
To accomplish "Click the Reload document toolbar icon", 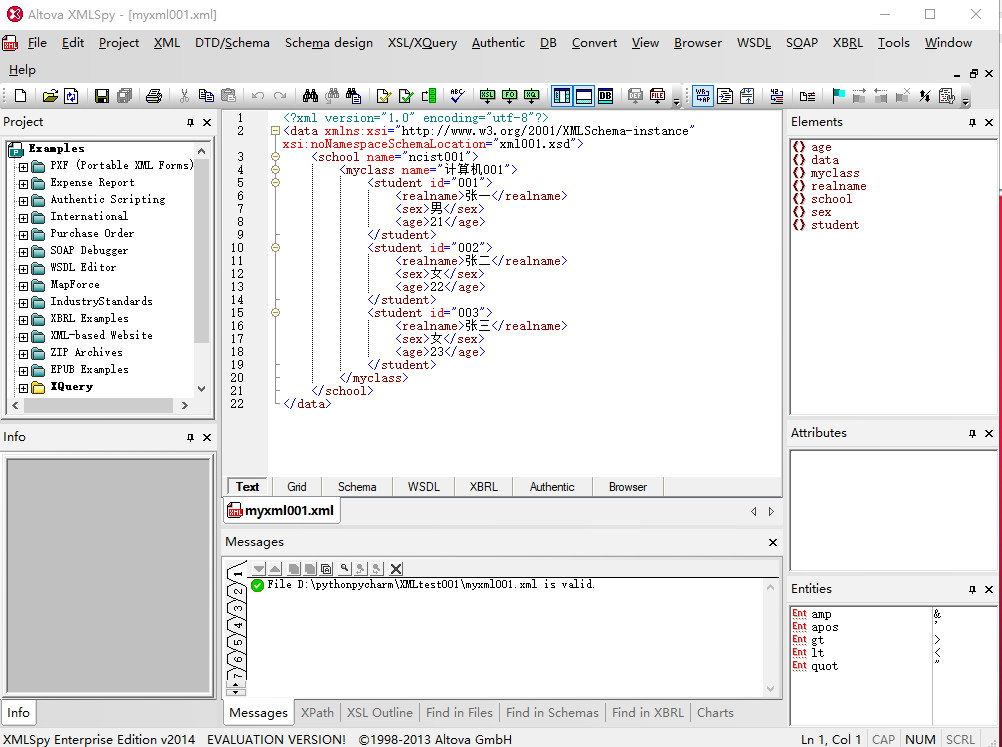I will [x=71, y=96].
